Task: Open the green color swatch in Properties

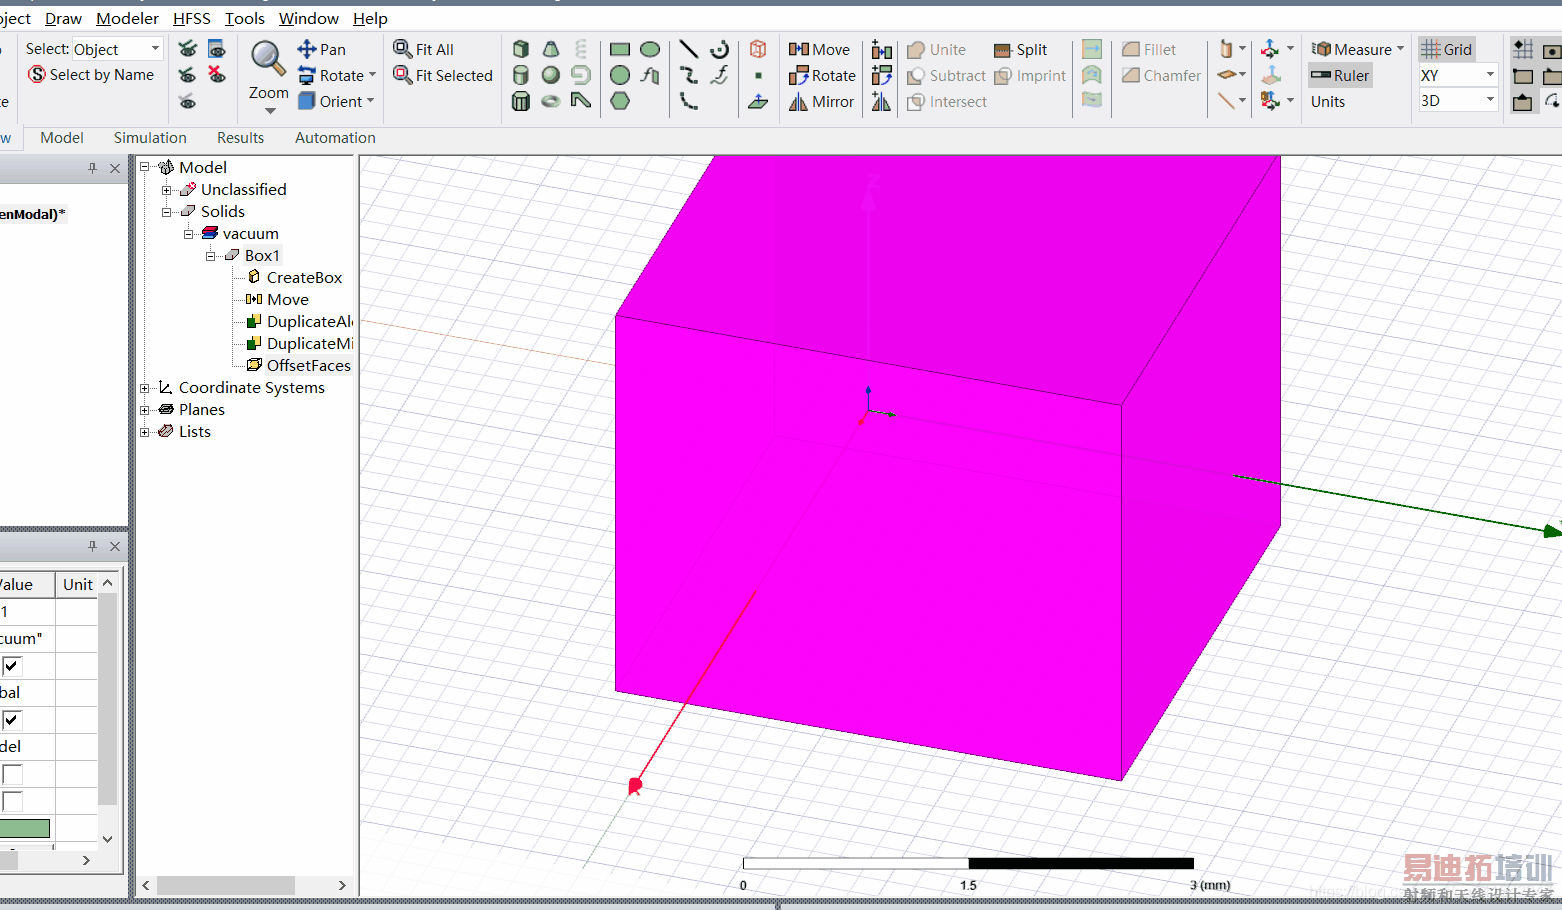Action: (25, 828)
